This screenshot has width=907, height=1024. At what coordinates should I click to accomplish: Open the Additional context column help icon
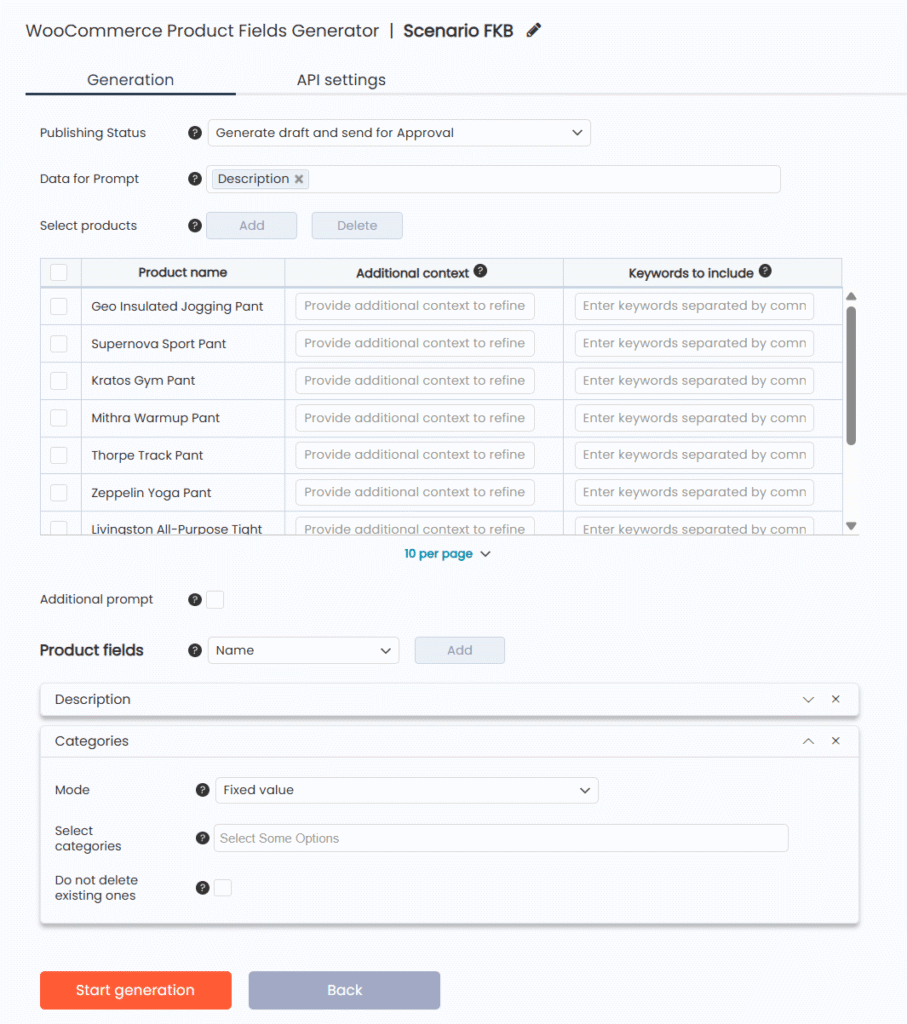481,269
